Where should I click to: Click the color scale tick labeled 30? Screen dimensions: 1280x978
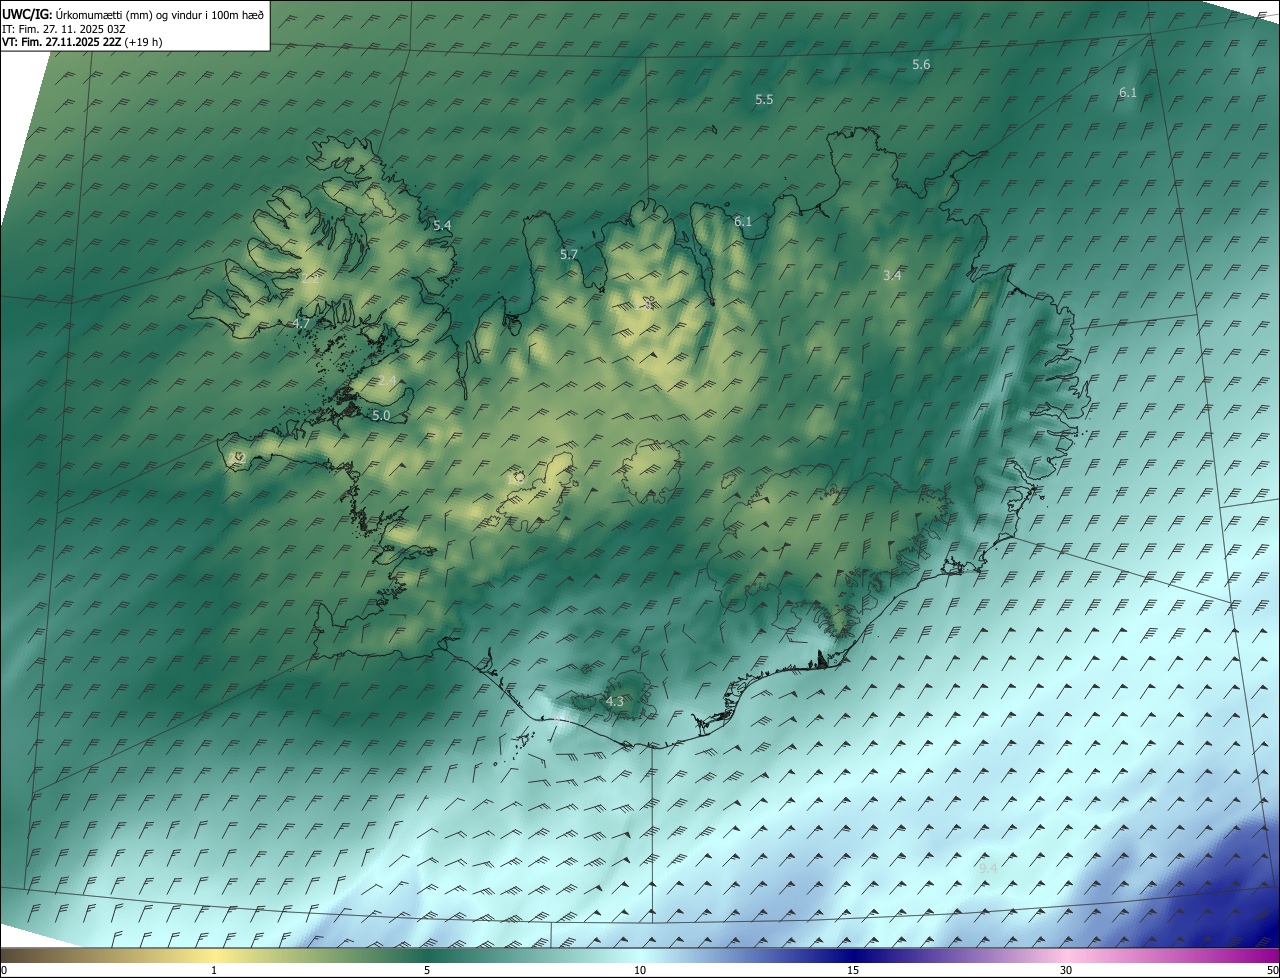click(x=1066, y=970)
